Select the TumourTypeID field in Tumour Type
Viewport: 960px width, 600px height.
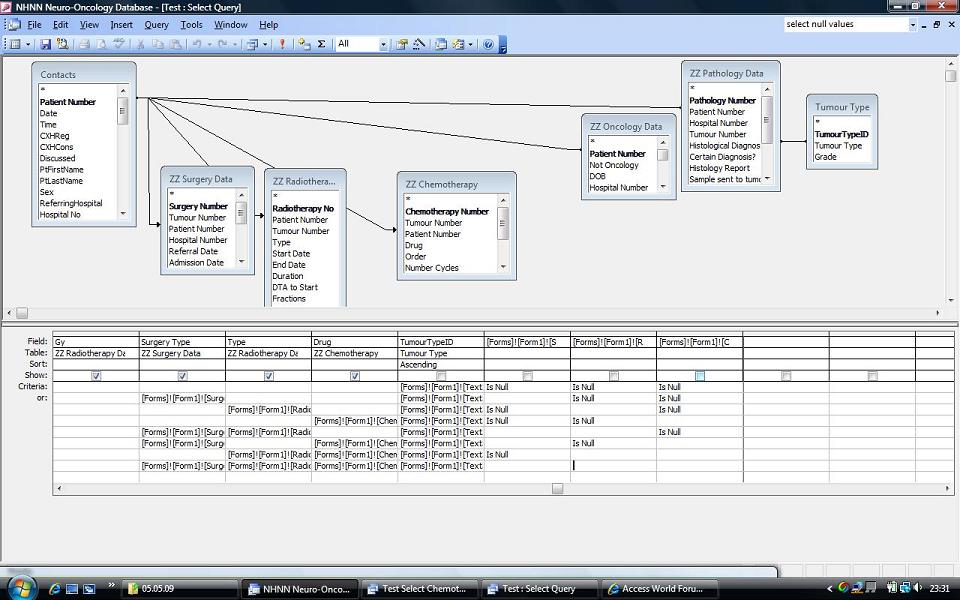(841, 134)
